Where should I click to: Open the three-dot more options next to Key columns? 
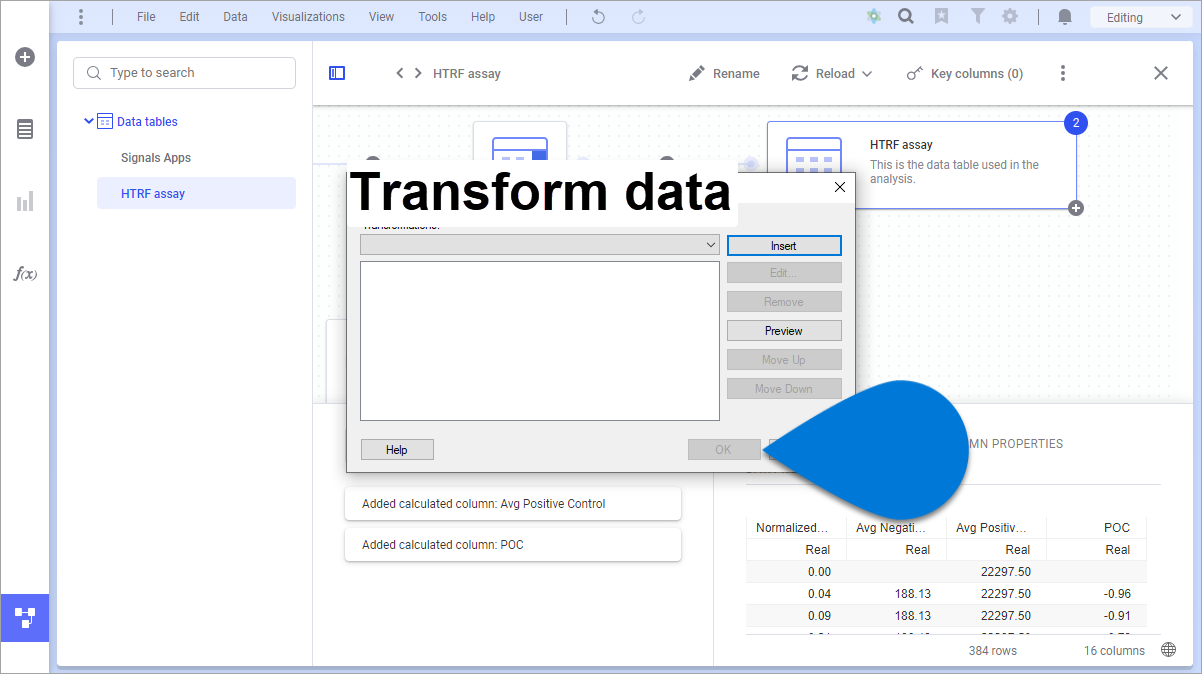[x=1063, y=73]
